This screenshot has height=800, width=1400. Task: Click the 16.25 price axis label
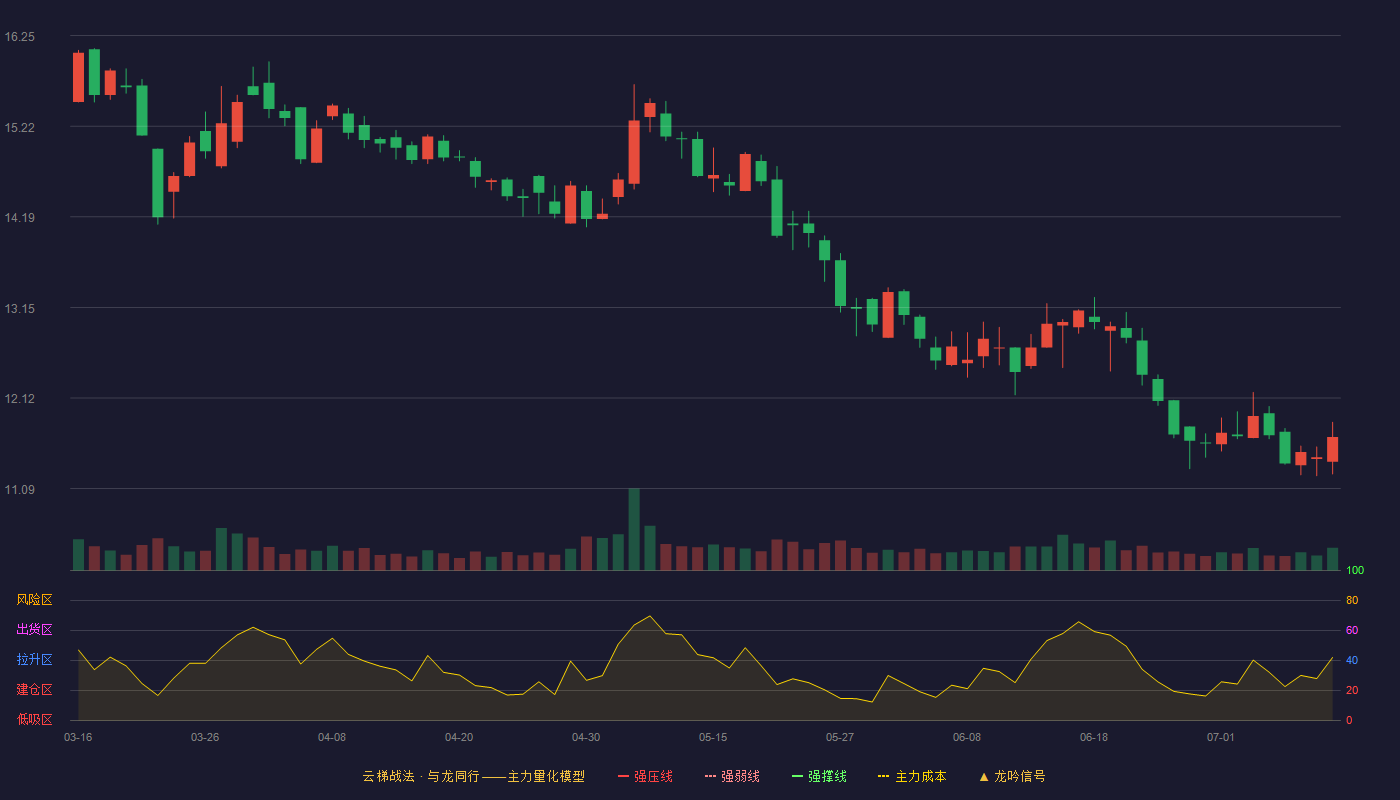coord(20,37)
